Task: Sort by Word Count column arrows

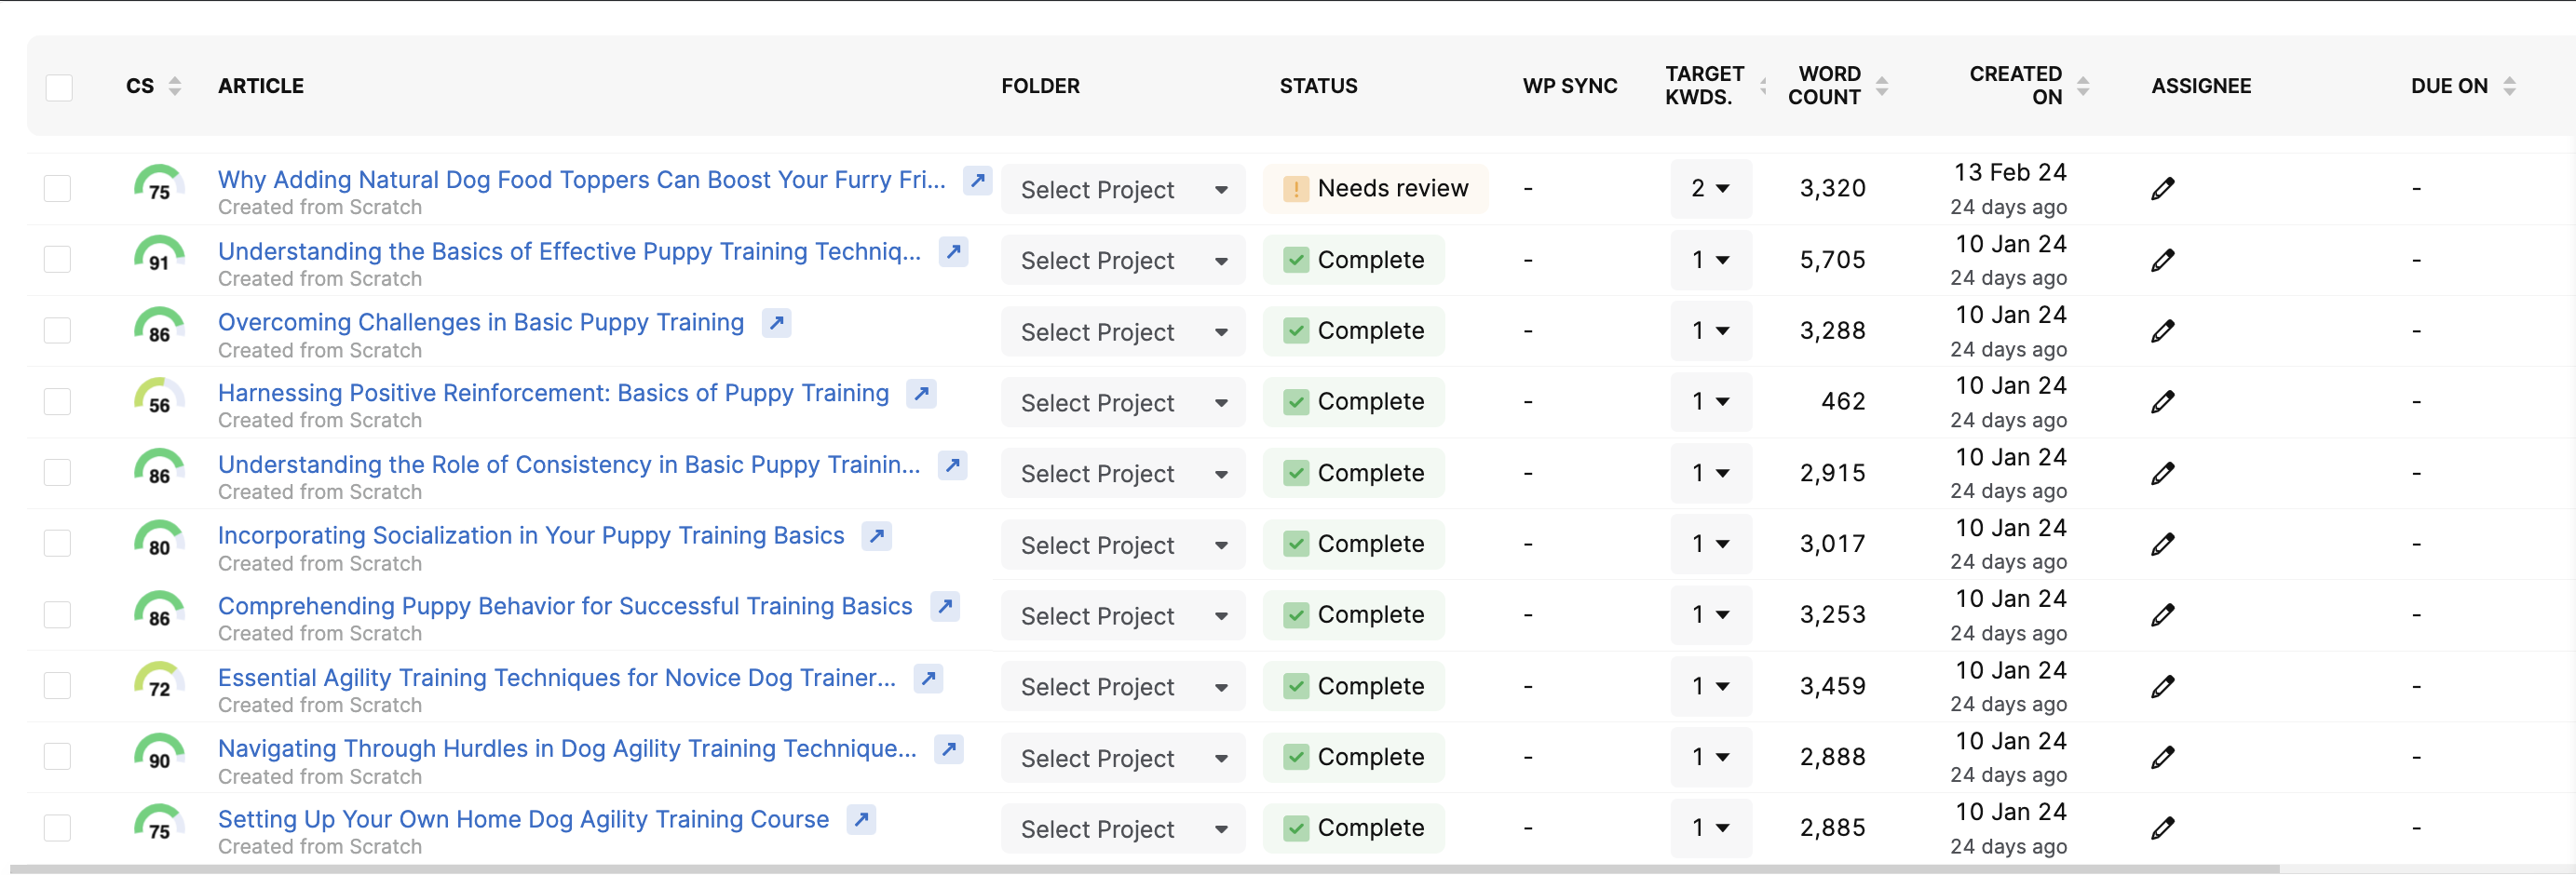Action: click(1881, 86)
